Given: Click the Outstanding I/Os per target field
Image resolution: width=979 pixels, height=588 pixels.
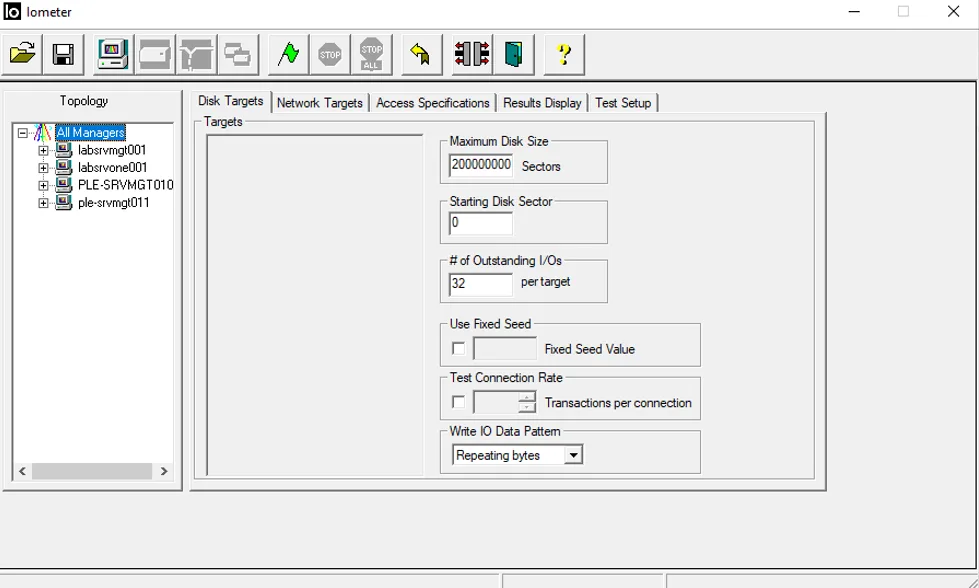Looking at the screenshot, I should 481,283.
